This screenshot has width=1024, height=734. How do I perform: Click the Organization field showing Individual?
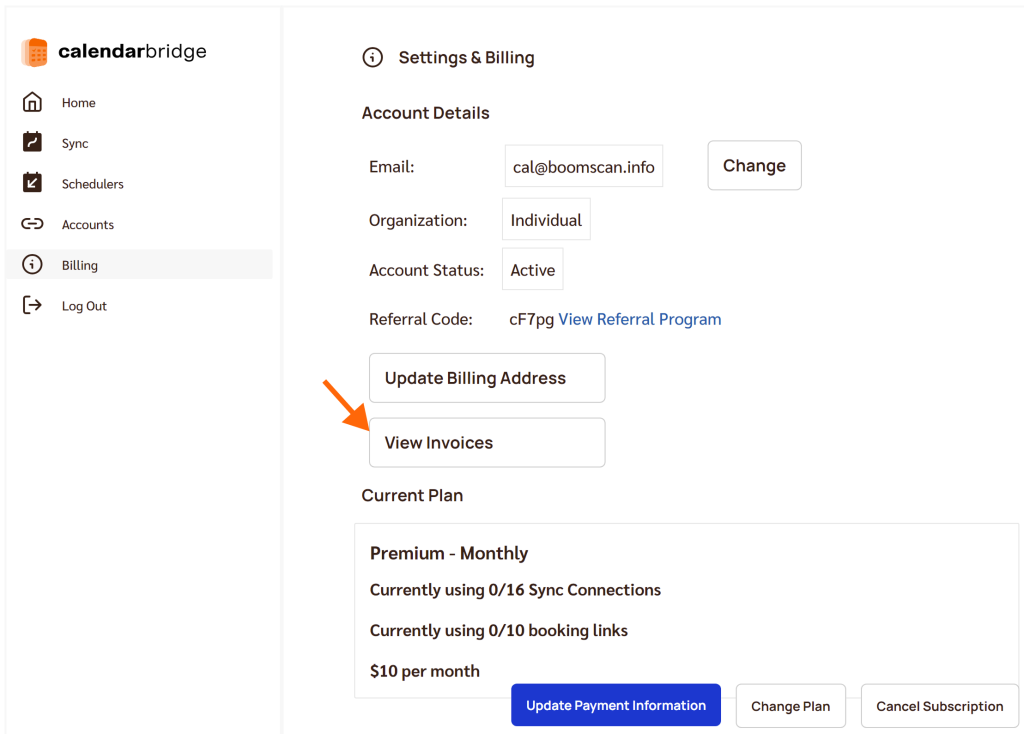pos(546,220)
